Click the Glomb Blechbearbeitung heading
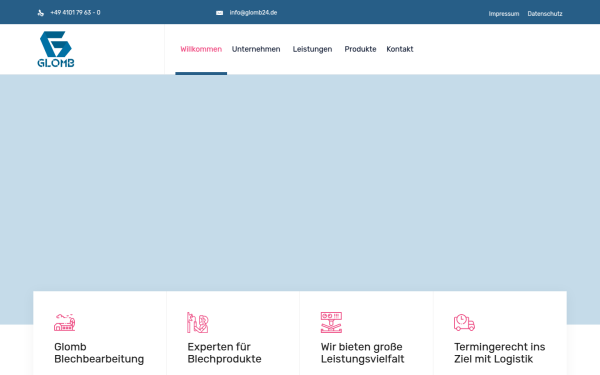Viewport: 600px width, 375px height. coord(99,353)
